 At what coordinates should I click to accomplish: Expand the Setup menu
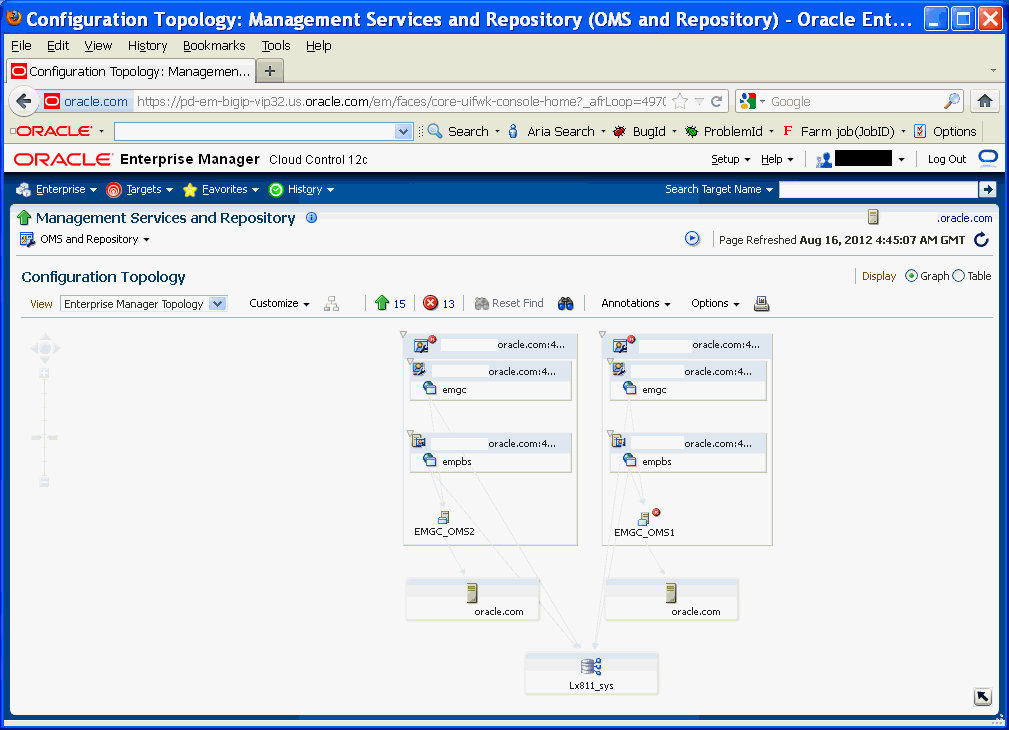point(730,159)
